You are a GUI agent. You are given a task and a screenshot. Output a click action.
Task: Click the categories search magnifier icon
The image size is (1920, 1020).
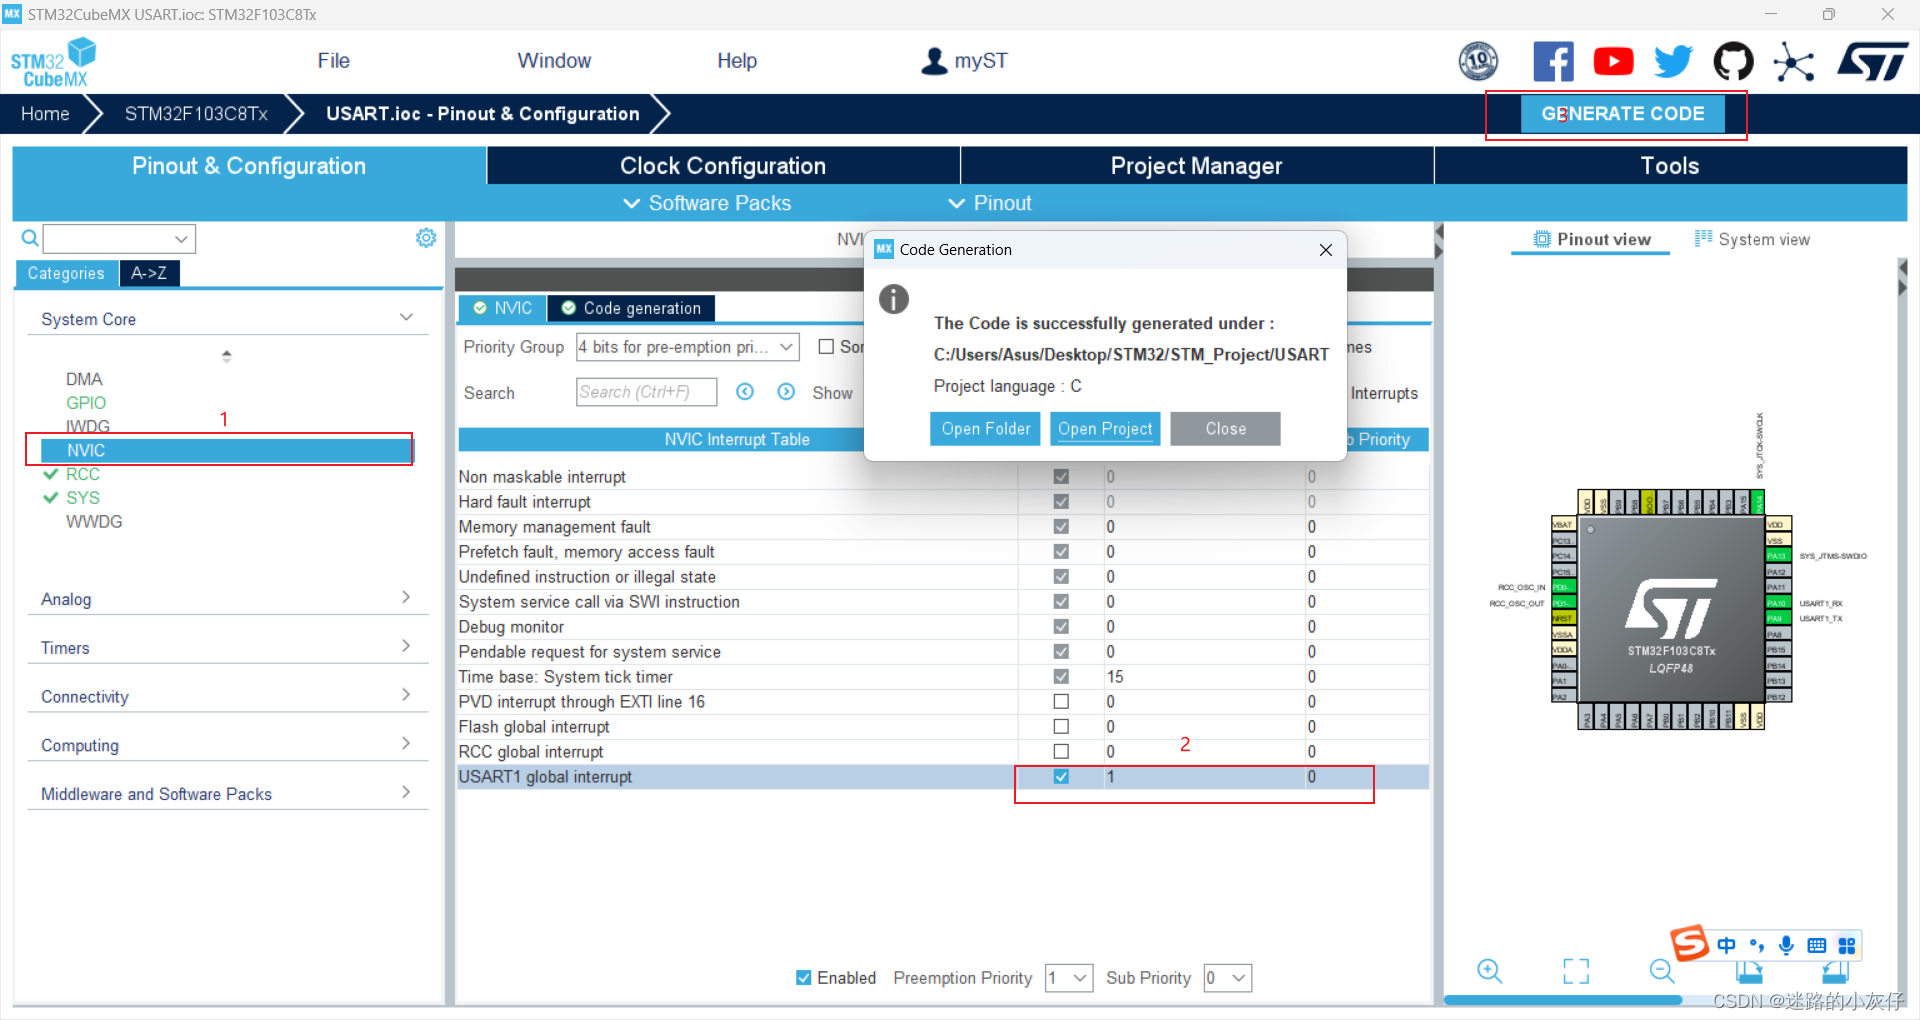click(30, 238)
